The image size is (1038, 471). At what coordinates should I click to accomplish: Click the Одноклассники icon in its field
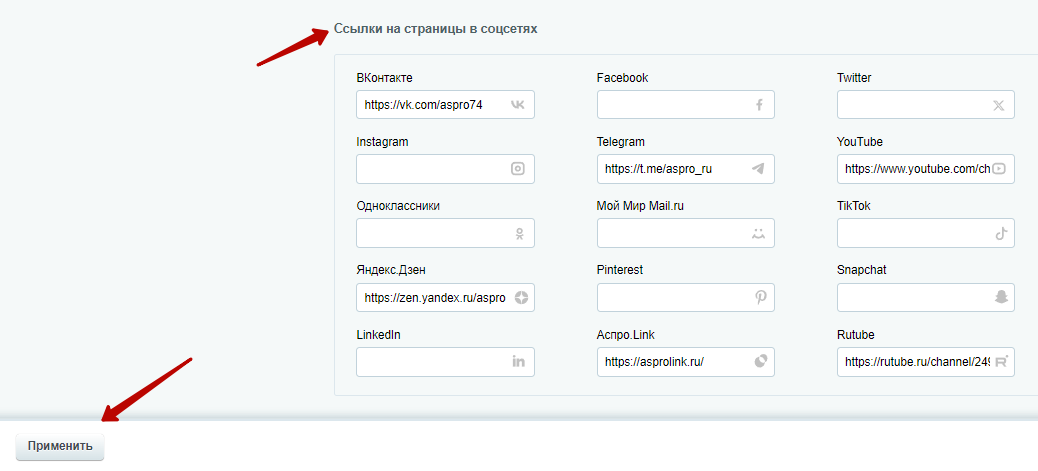pos(520,233)
